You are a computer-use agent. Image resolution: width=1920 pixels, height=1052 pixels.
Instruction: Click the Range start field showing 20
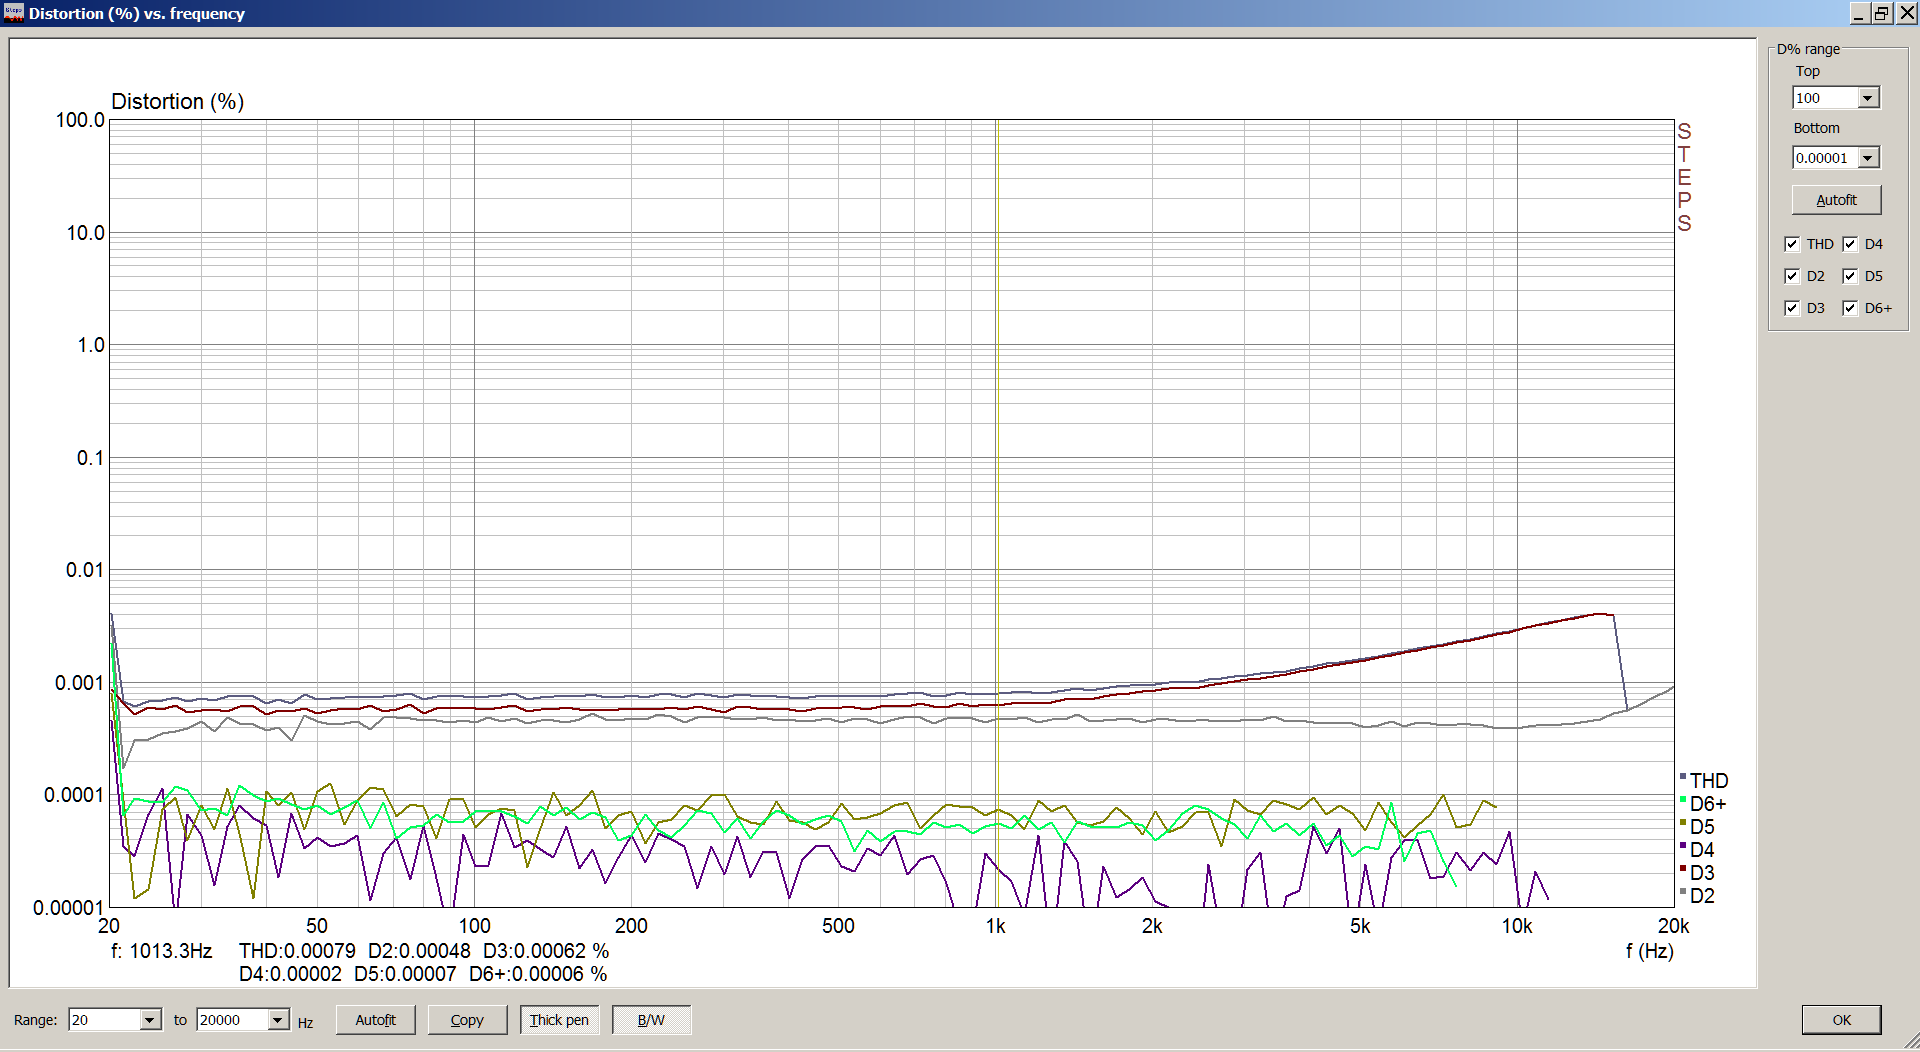click(104, 1020)
